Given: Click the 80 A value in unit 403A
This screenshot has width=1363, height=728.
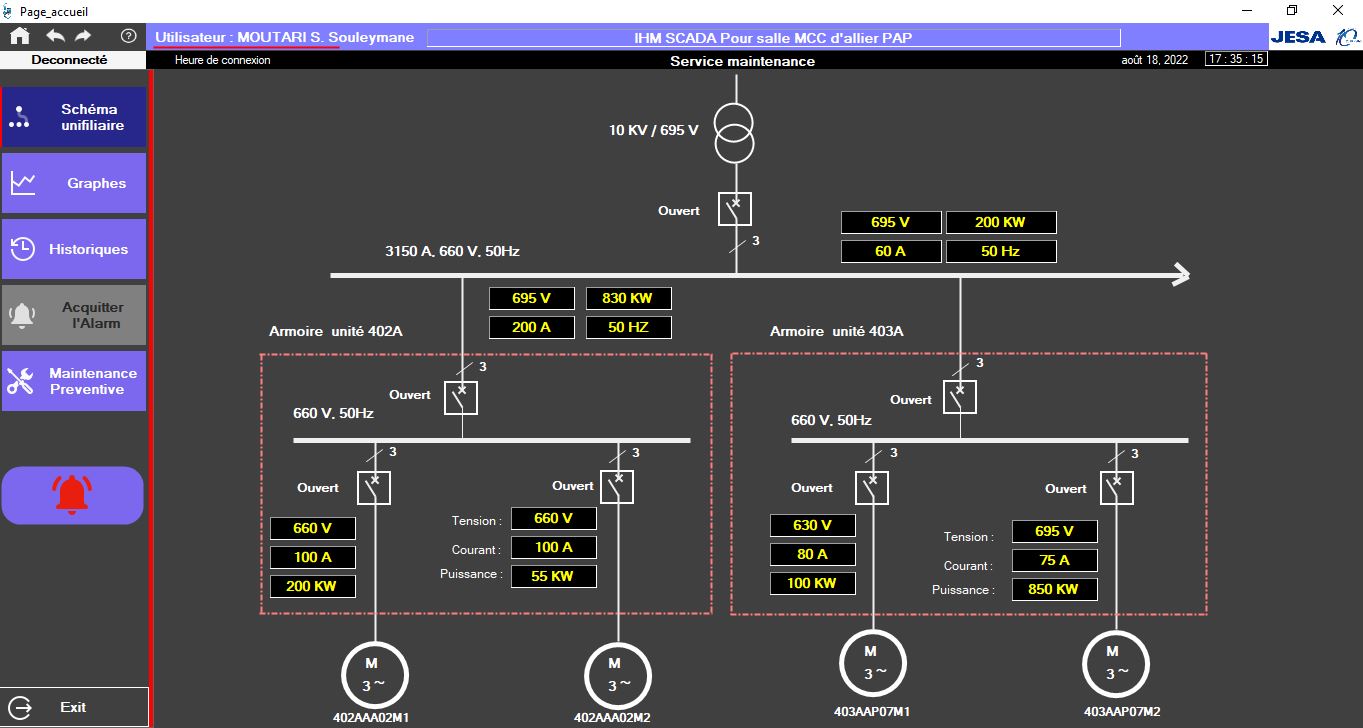Looking at the screenshot, I should (812, 554).
